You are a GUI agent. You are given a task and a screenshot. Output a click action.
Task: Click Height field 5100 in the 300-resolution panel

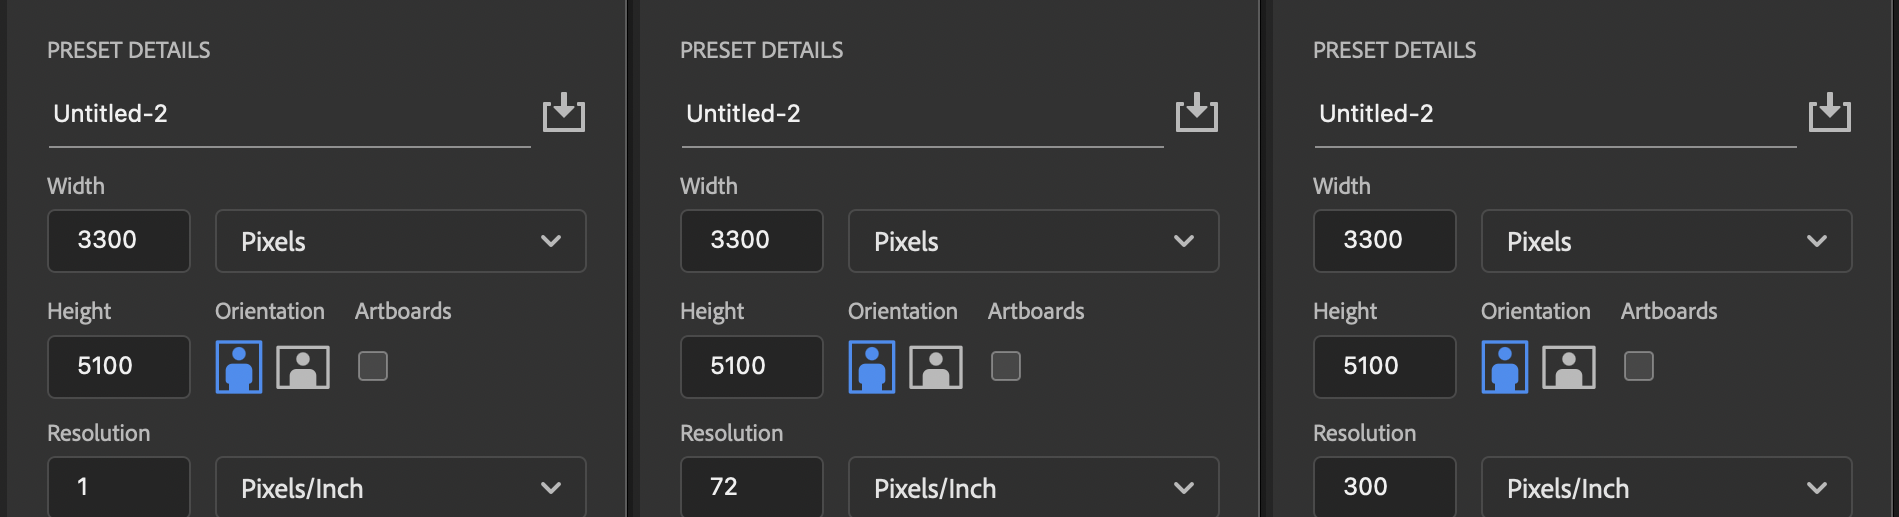click(1385, 367)
